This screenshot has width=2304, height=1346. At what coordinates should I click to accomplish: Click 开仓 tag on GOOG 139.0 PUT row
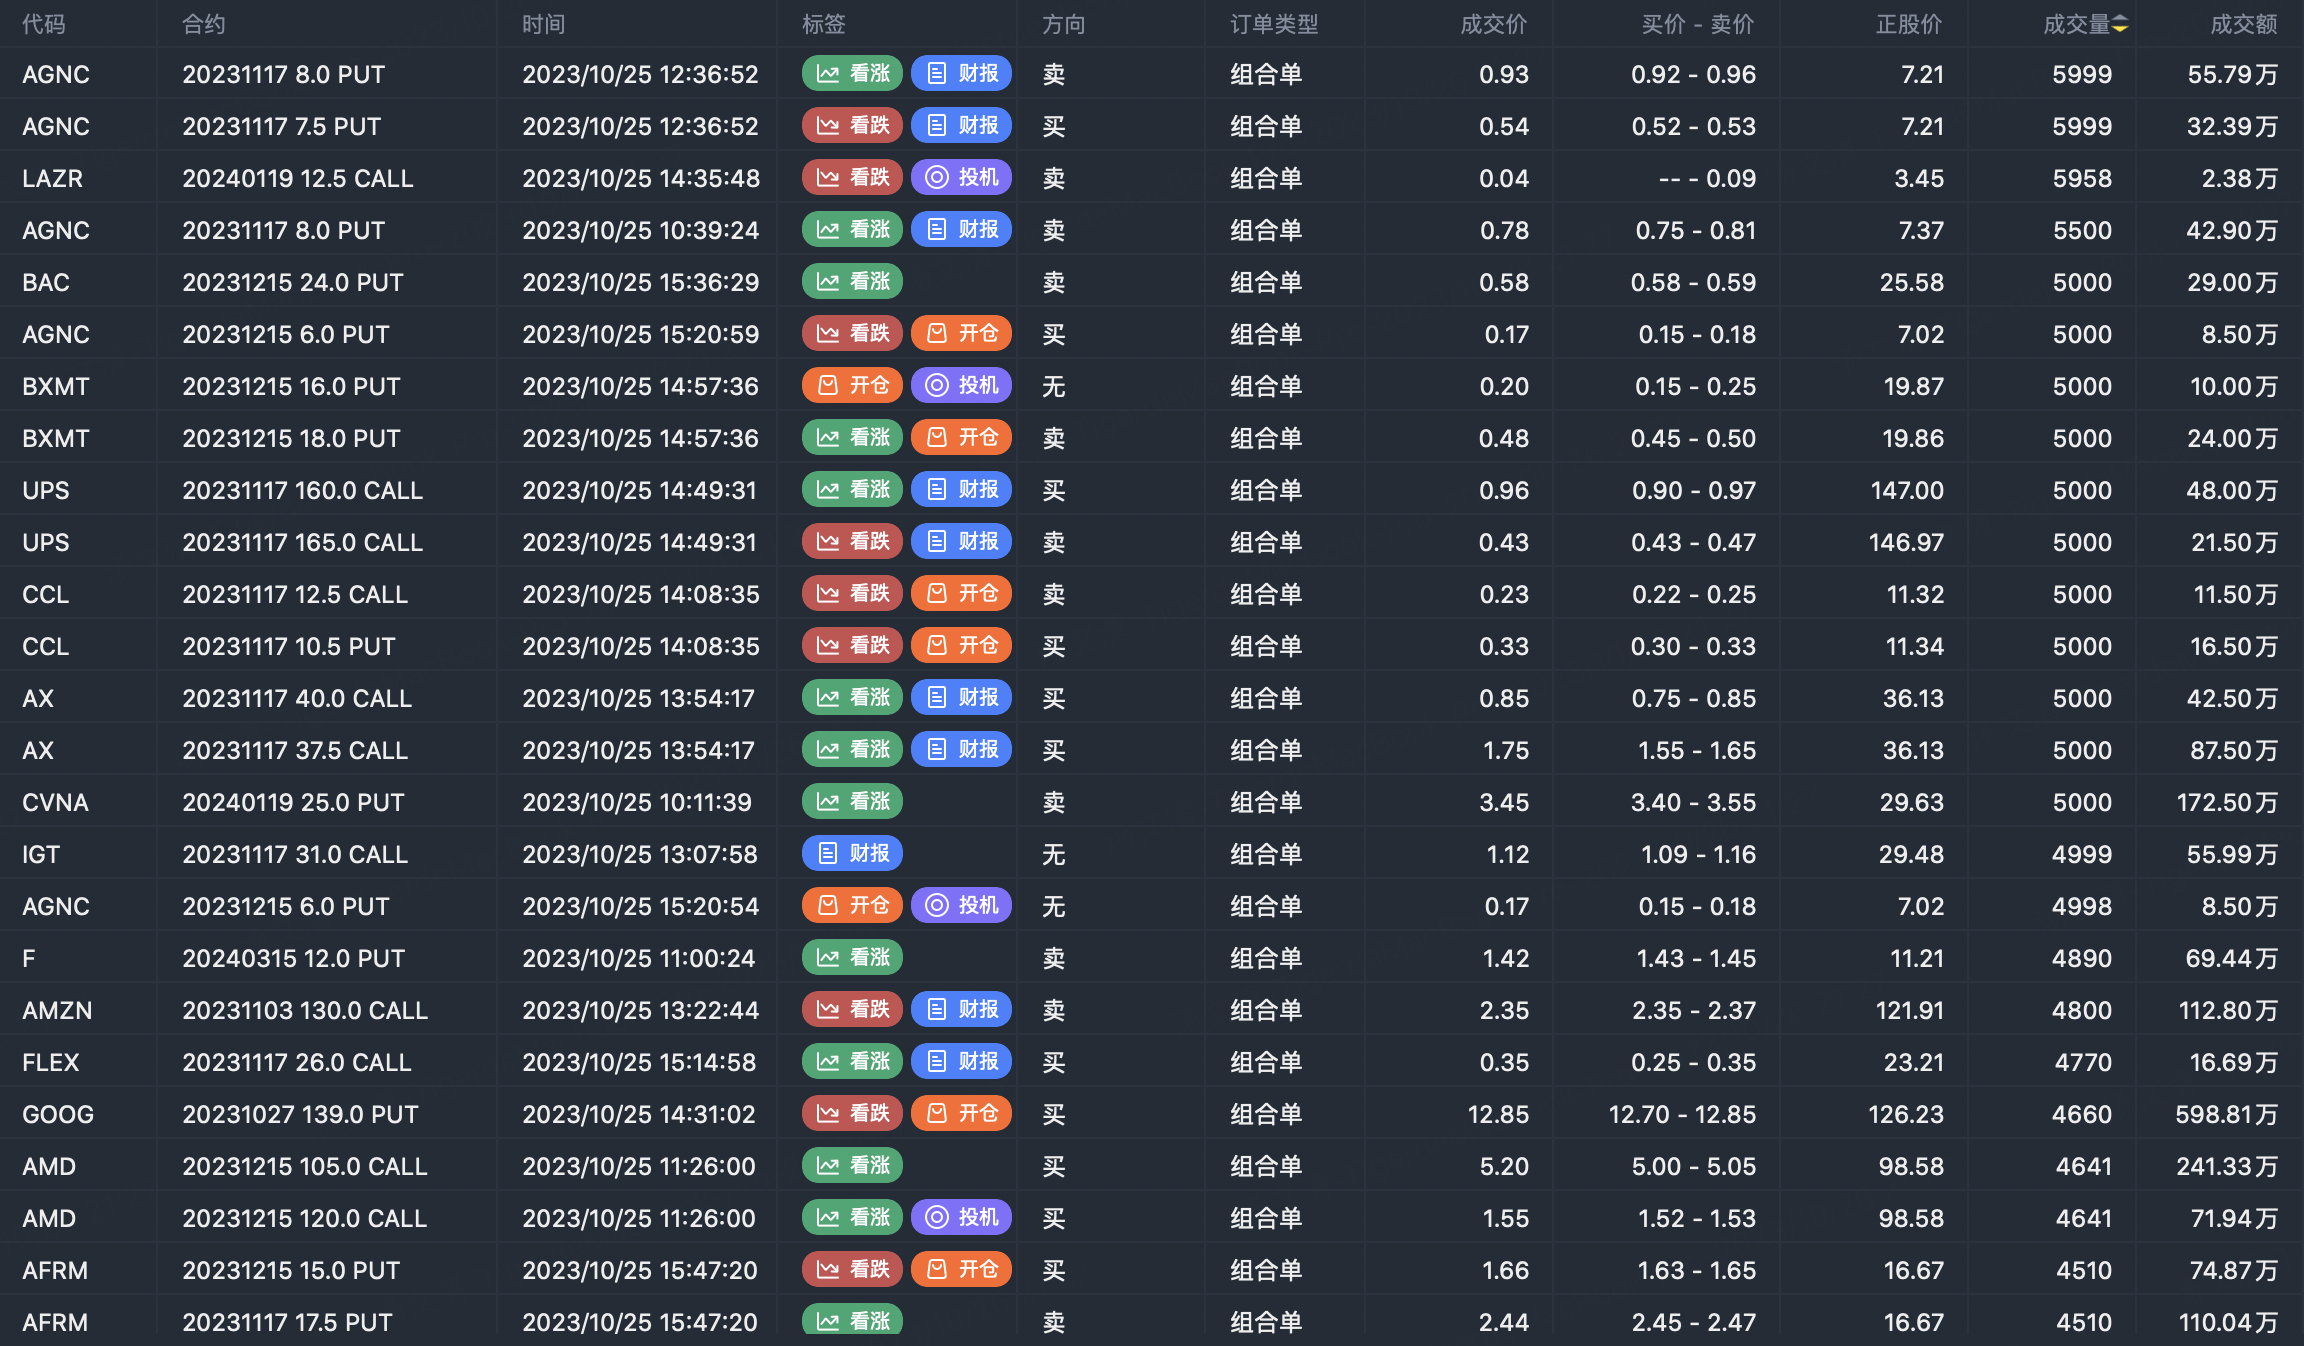point(961,1114)
